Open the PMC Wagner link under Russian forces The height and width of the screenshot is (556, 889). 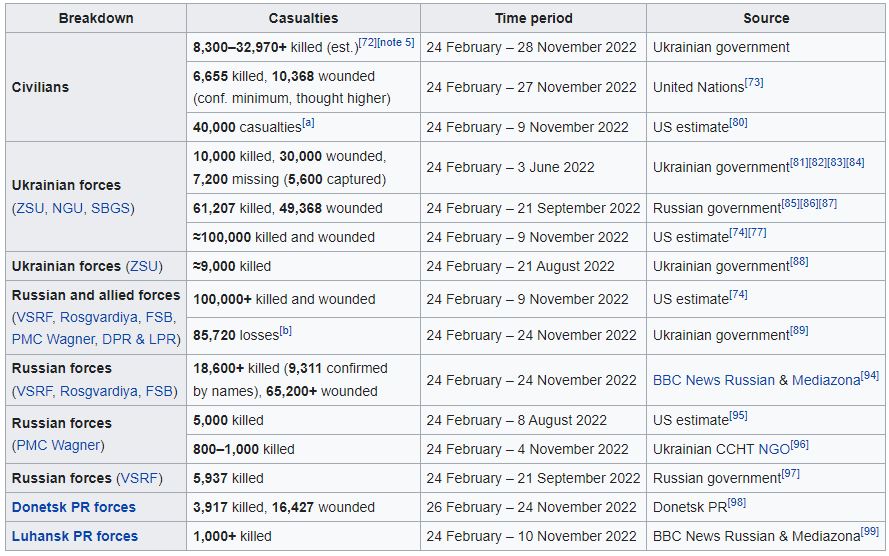[x=58, y=445]
